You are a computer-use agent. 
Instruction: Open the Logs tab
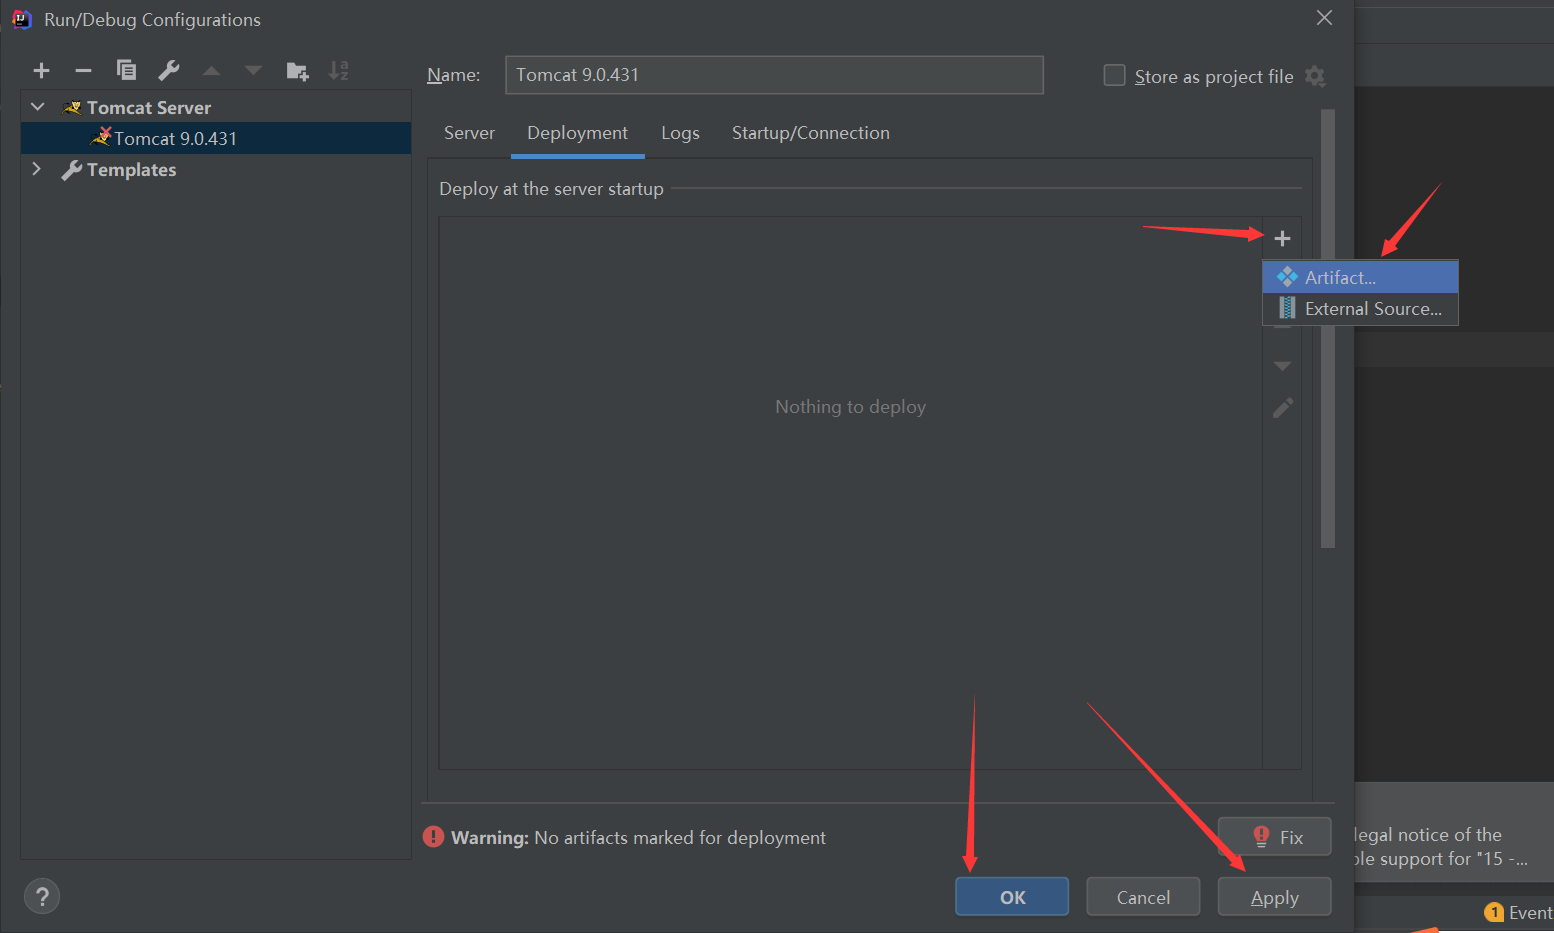tap(680, 133)
